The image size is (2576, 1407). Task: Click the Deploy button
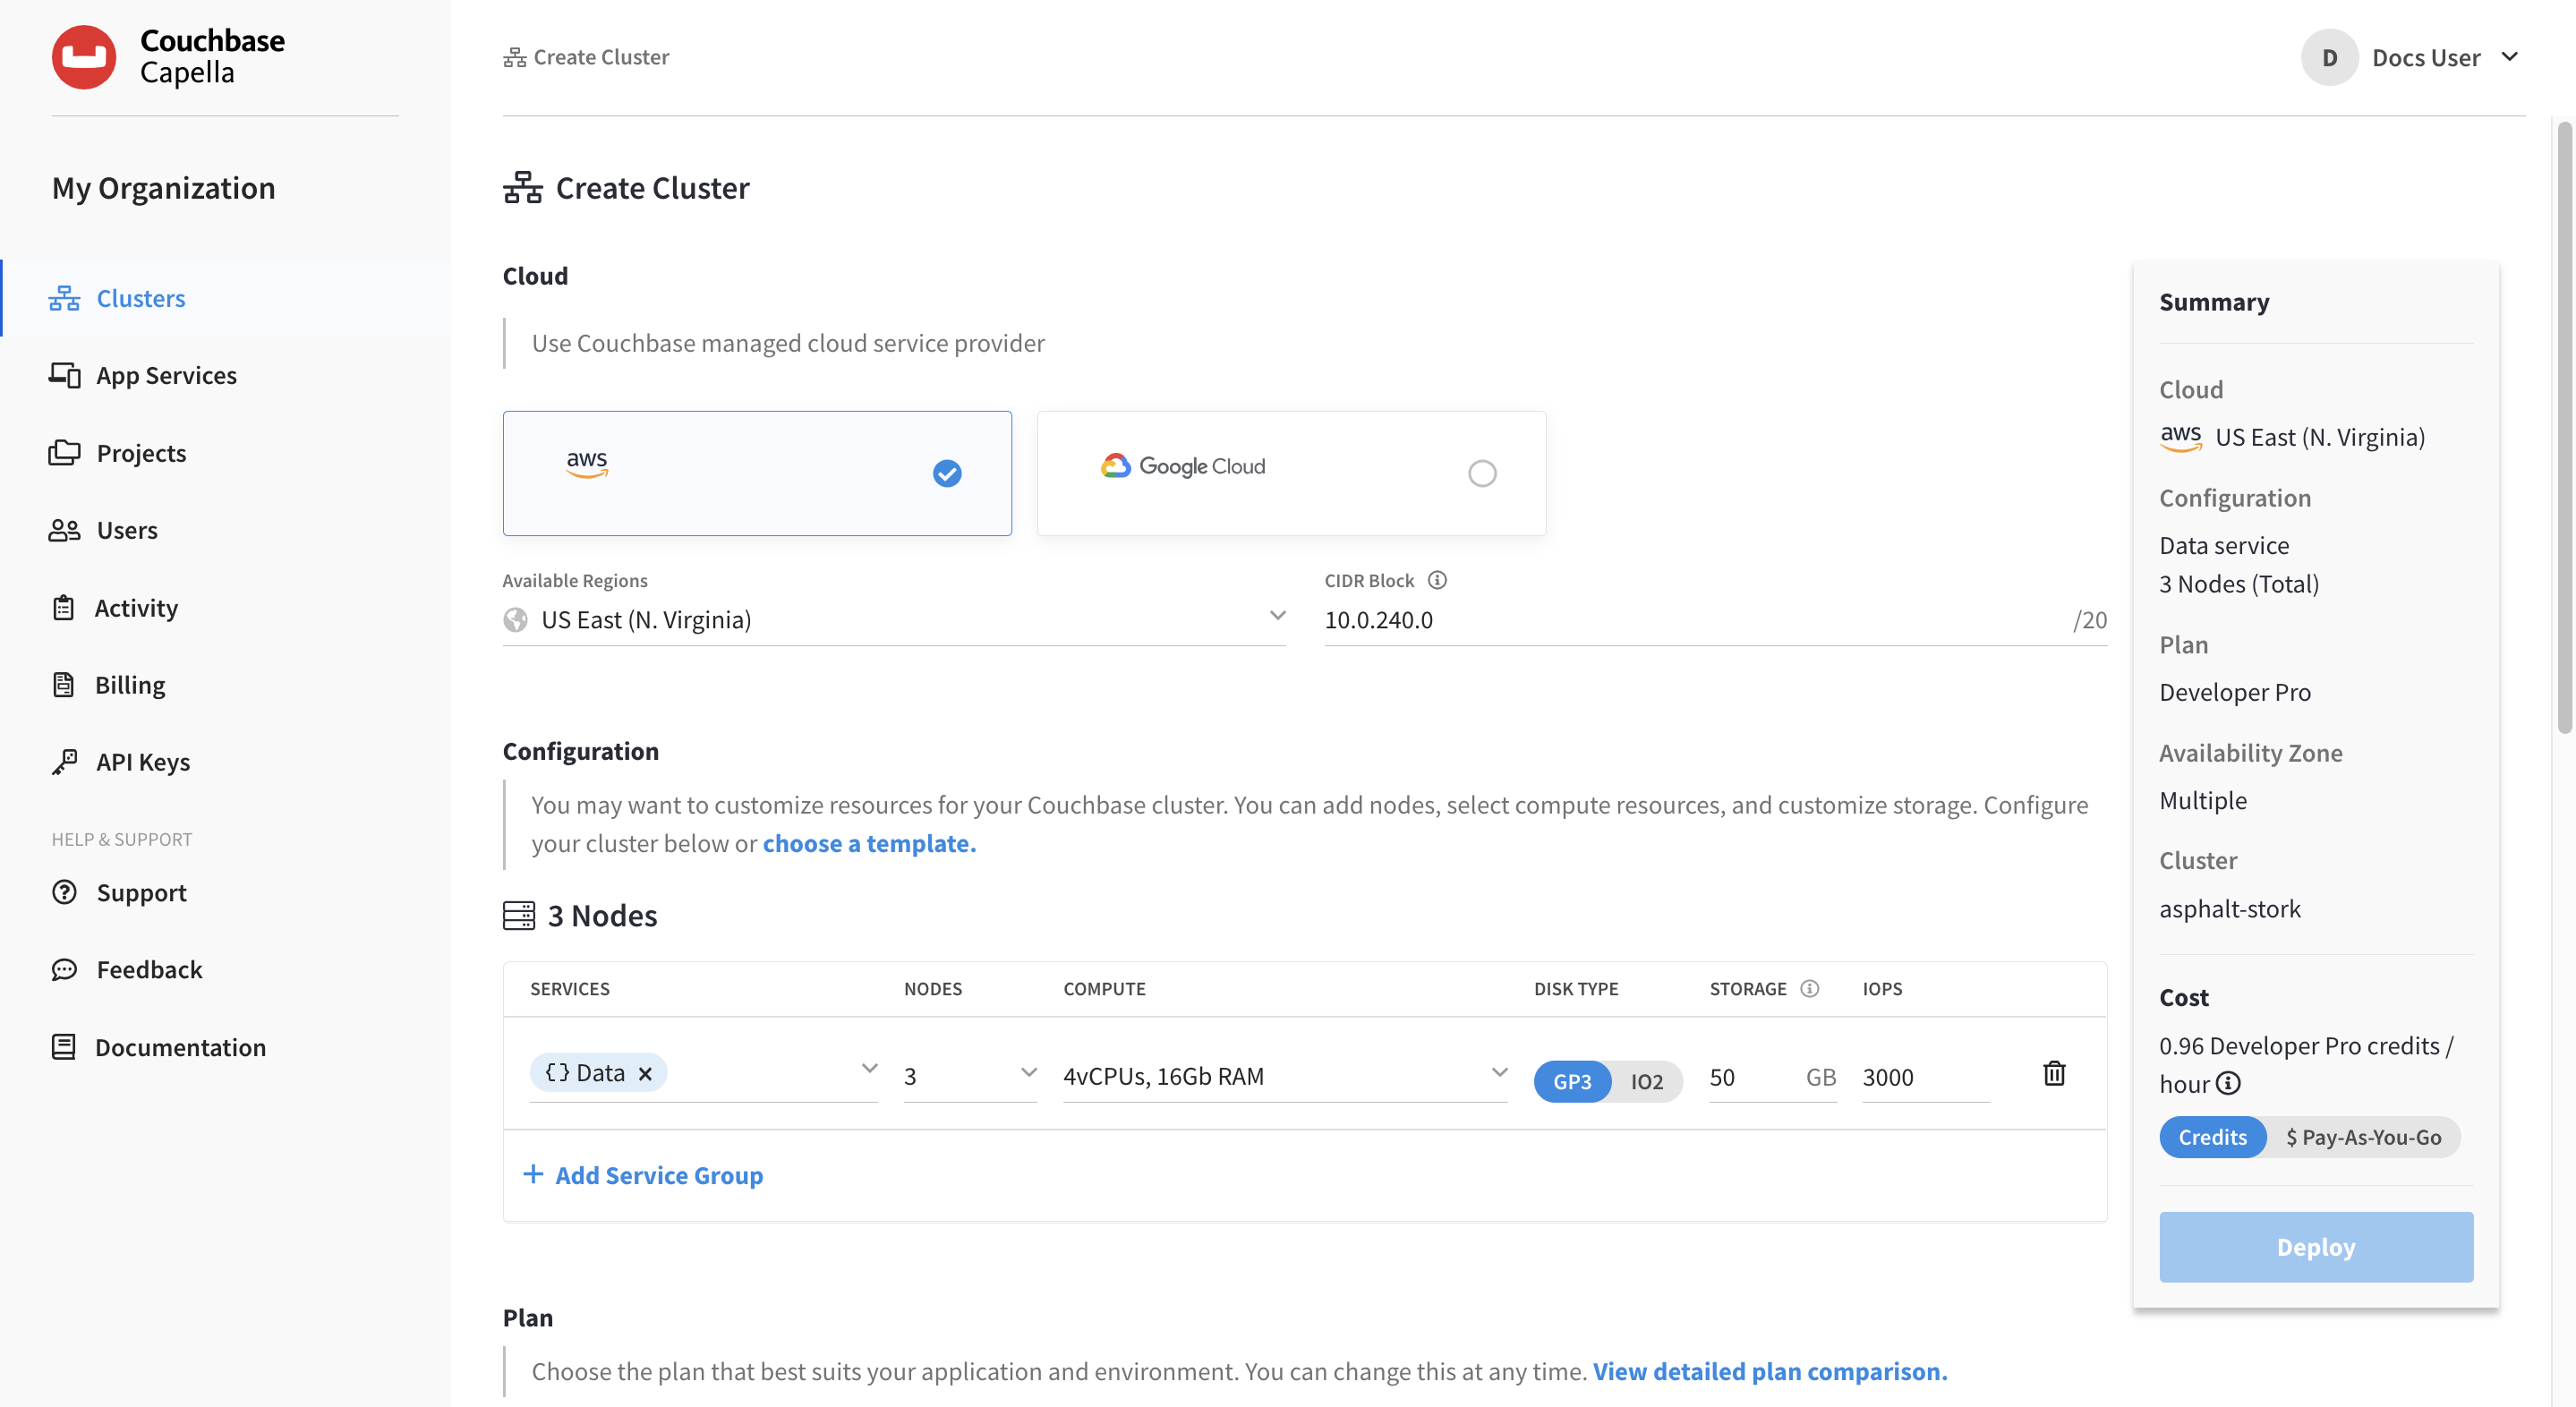[2315, 1247]
